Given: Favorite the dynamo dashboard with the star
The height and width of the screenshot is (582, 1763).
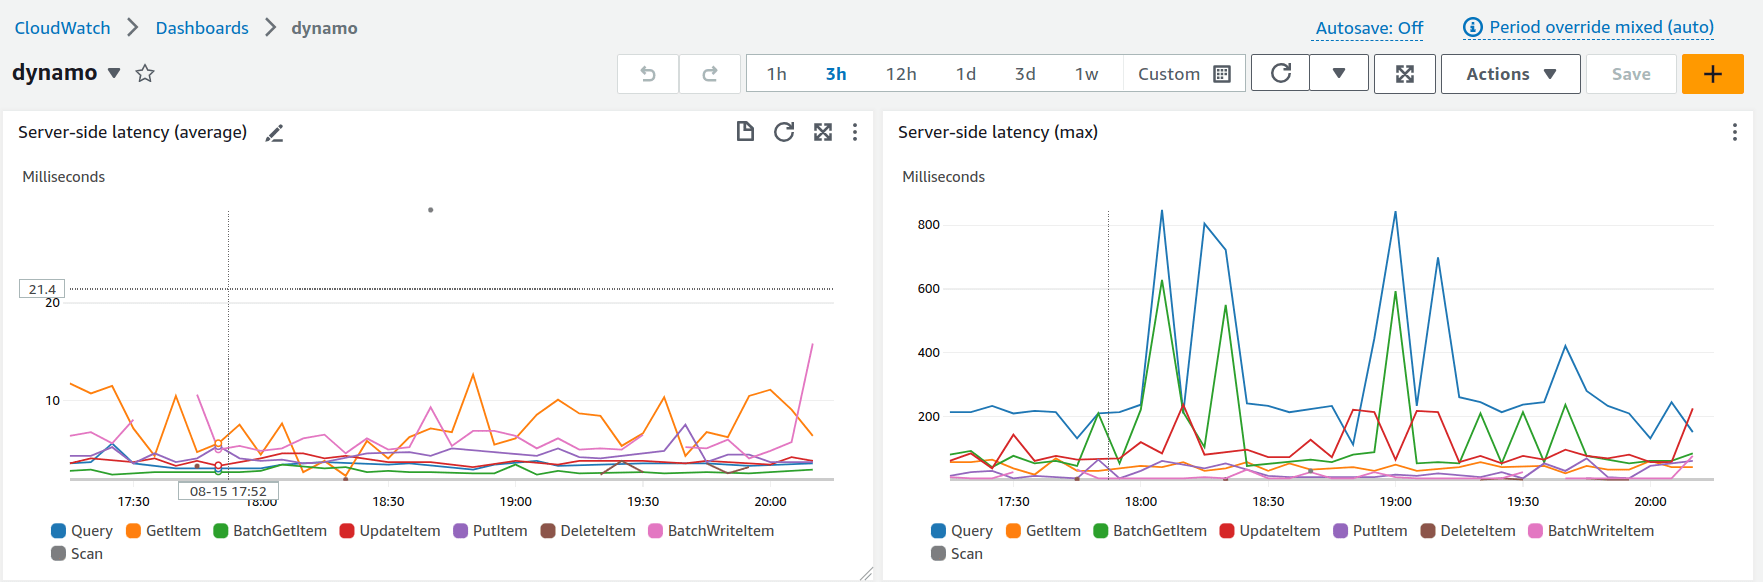Looking at the screenshot, I should tap(145, 73).
